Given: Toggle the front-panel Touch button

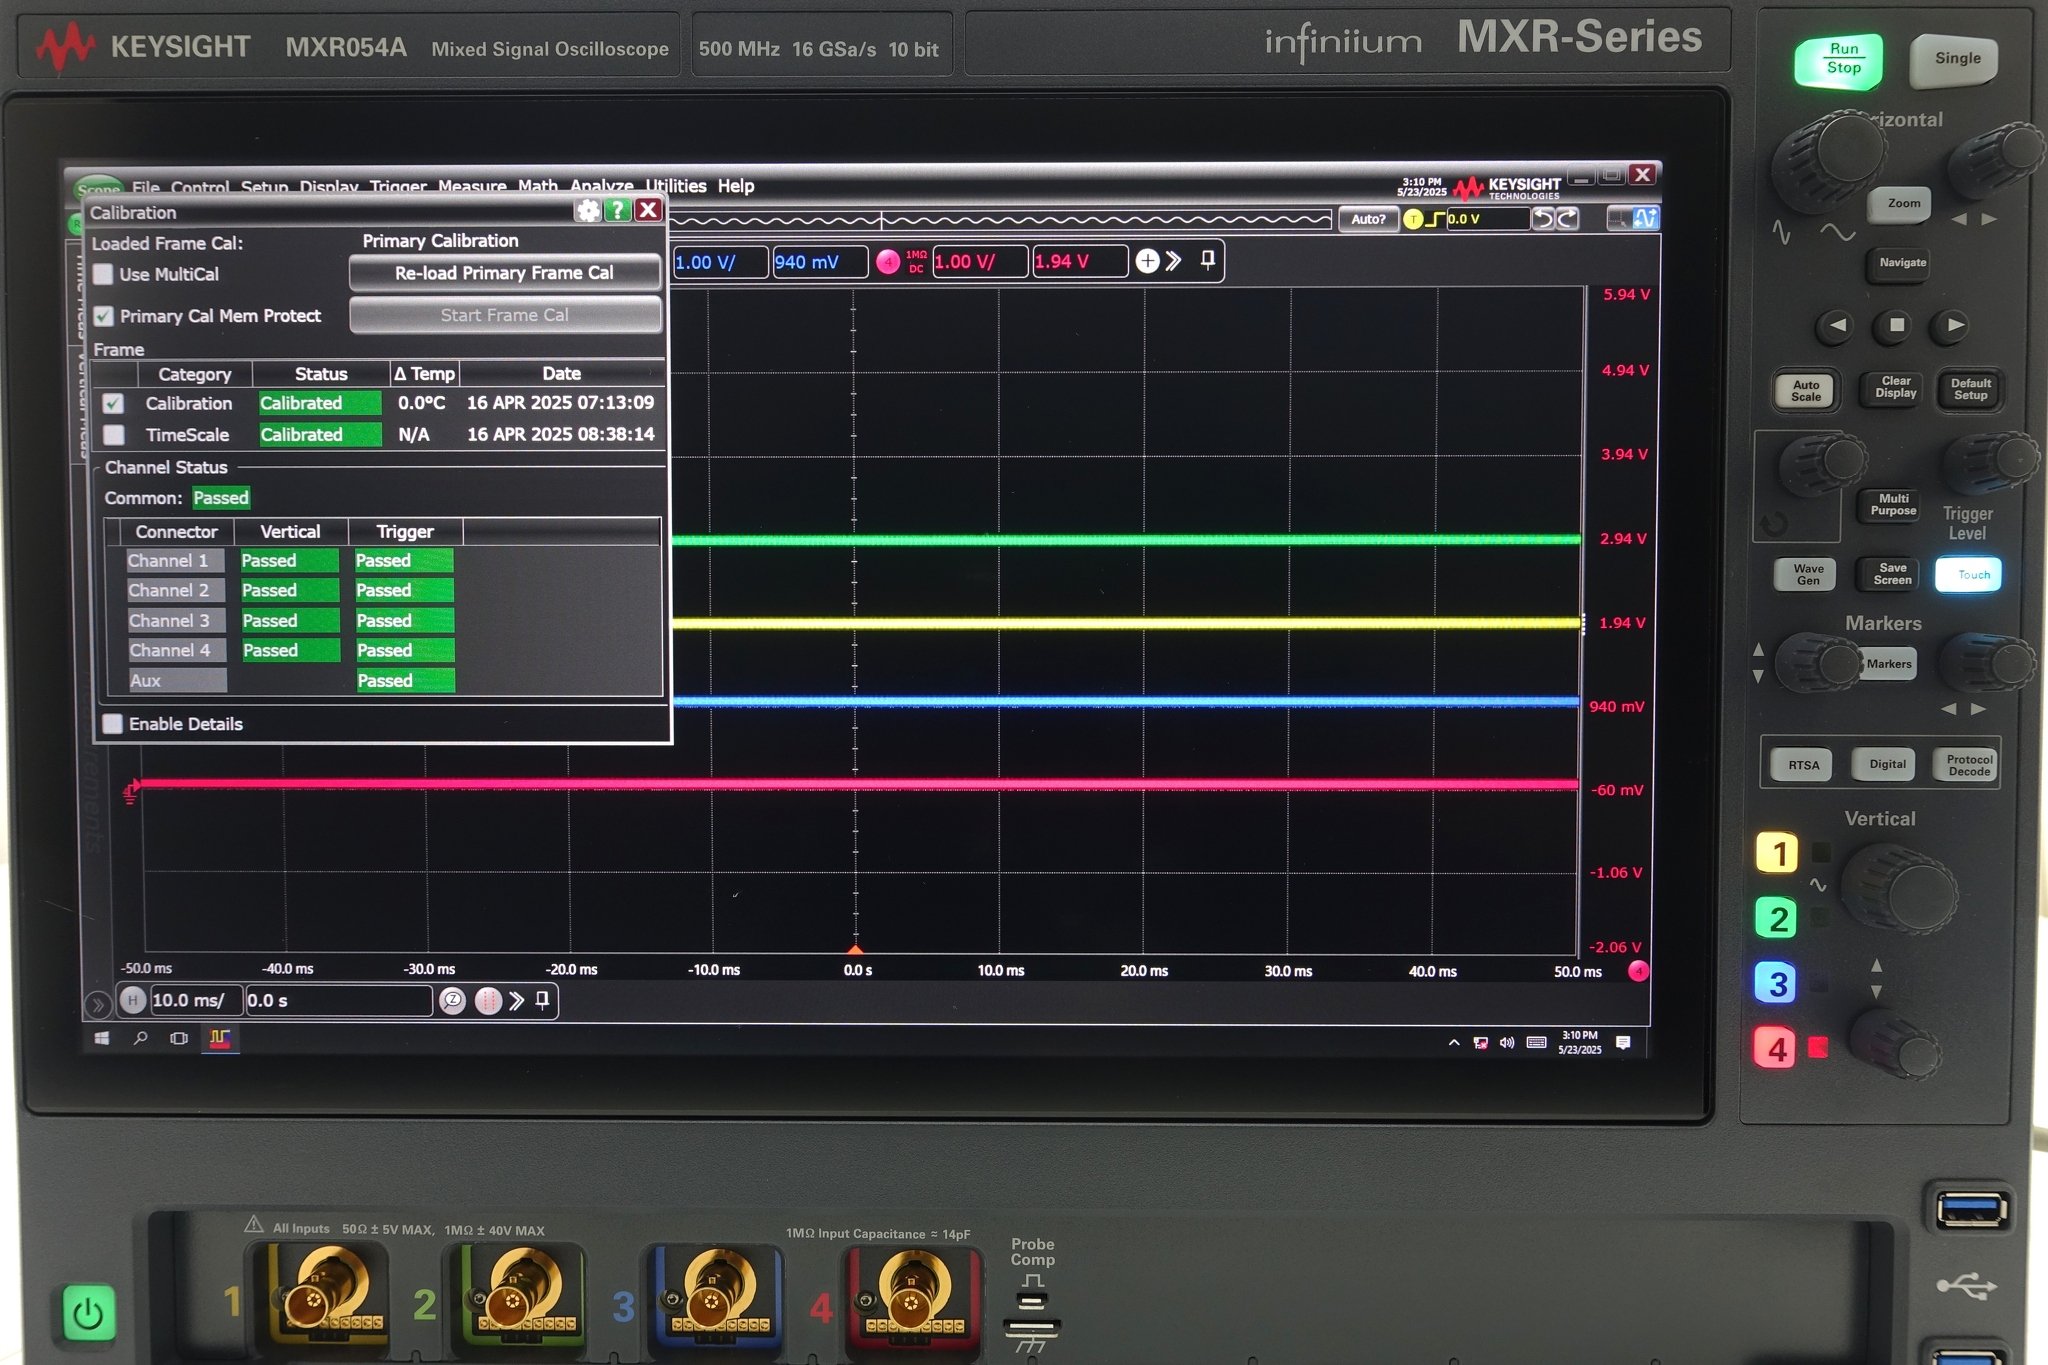Looking at the screenshot, I should 1968,574.
